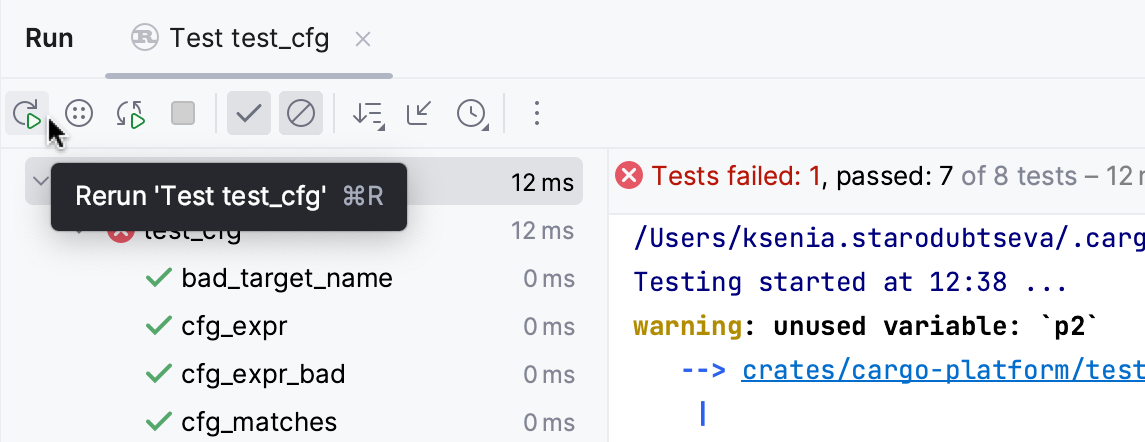Viewport: 1145px width, 442px height.
Task: Toggle auto-test rerun icon
Action: (131, 114)
